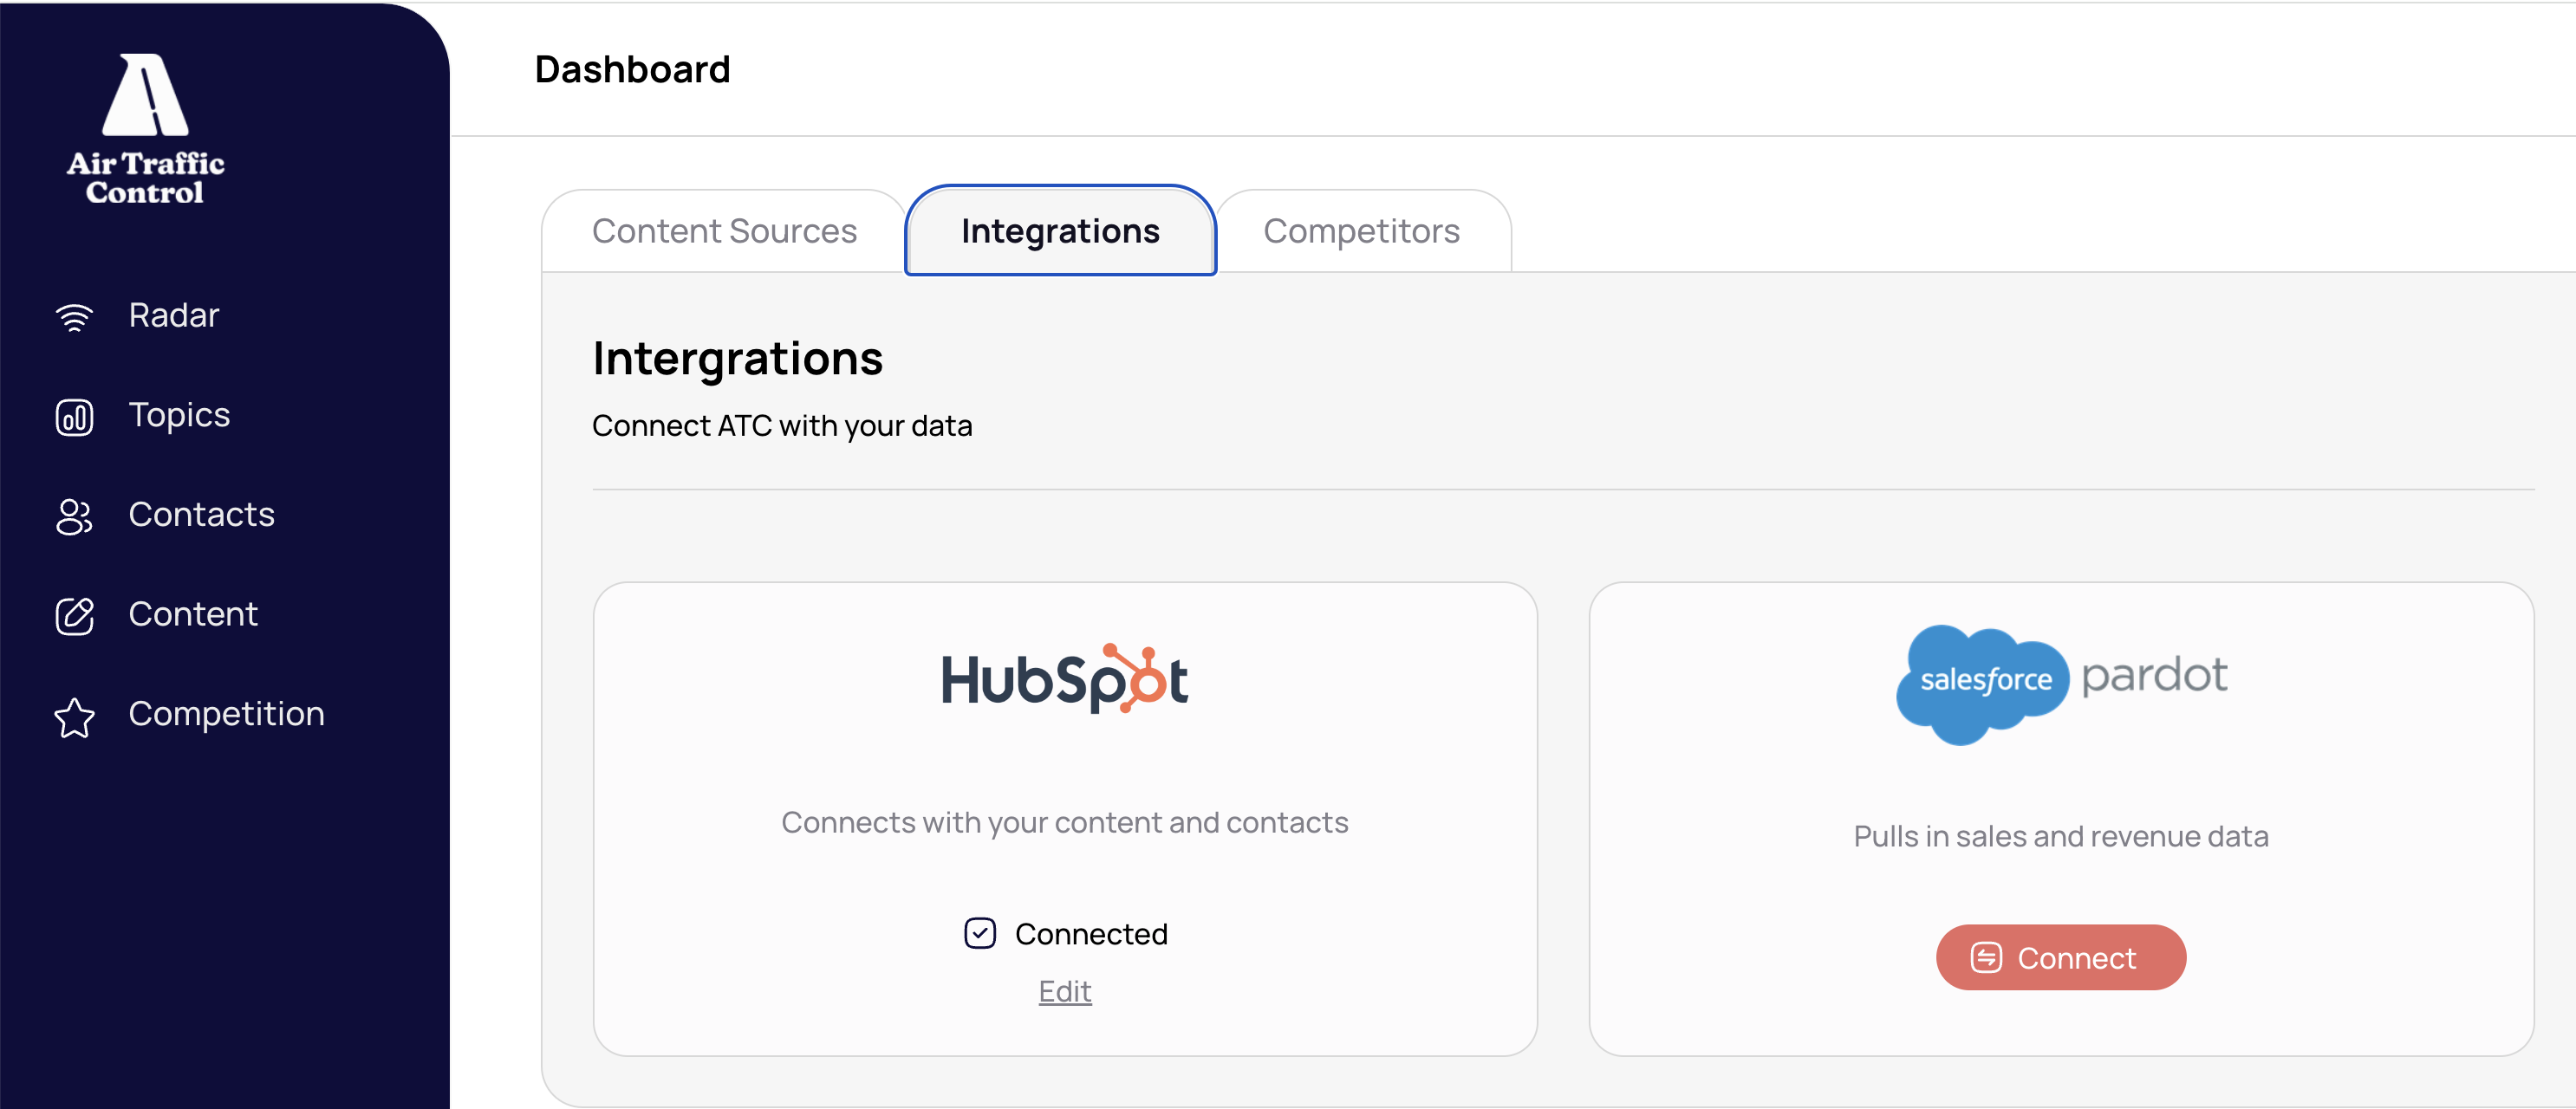Open the Content menu item
The image size is (2576, 1109).
(193, 614)
